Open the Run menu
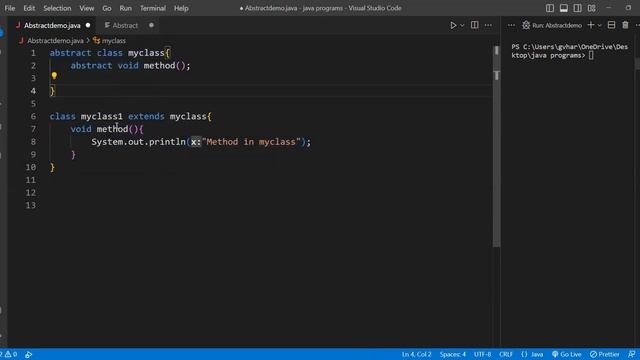The height and width of the screenshot is (360, 640). point(126,8)
